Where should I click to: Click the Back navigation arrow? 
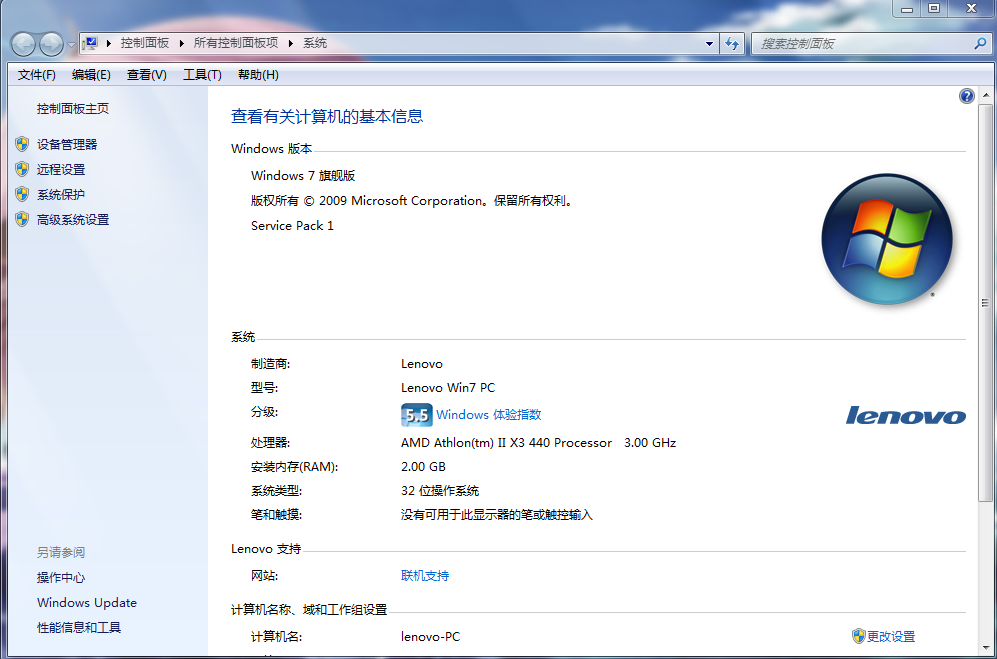[24, 44]
